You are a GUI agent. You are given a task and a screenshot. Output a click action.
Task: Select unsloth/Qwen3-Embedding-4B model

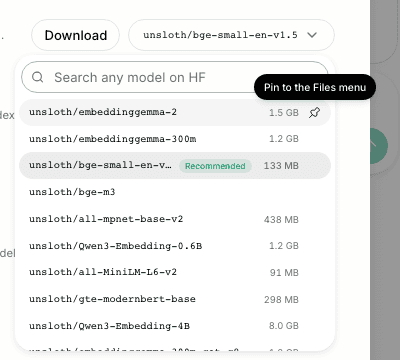(175, 326)
